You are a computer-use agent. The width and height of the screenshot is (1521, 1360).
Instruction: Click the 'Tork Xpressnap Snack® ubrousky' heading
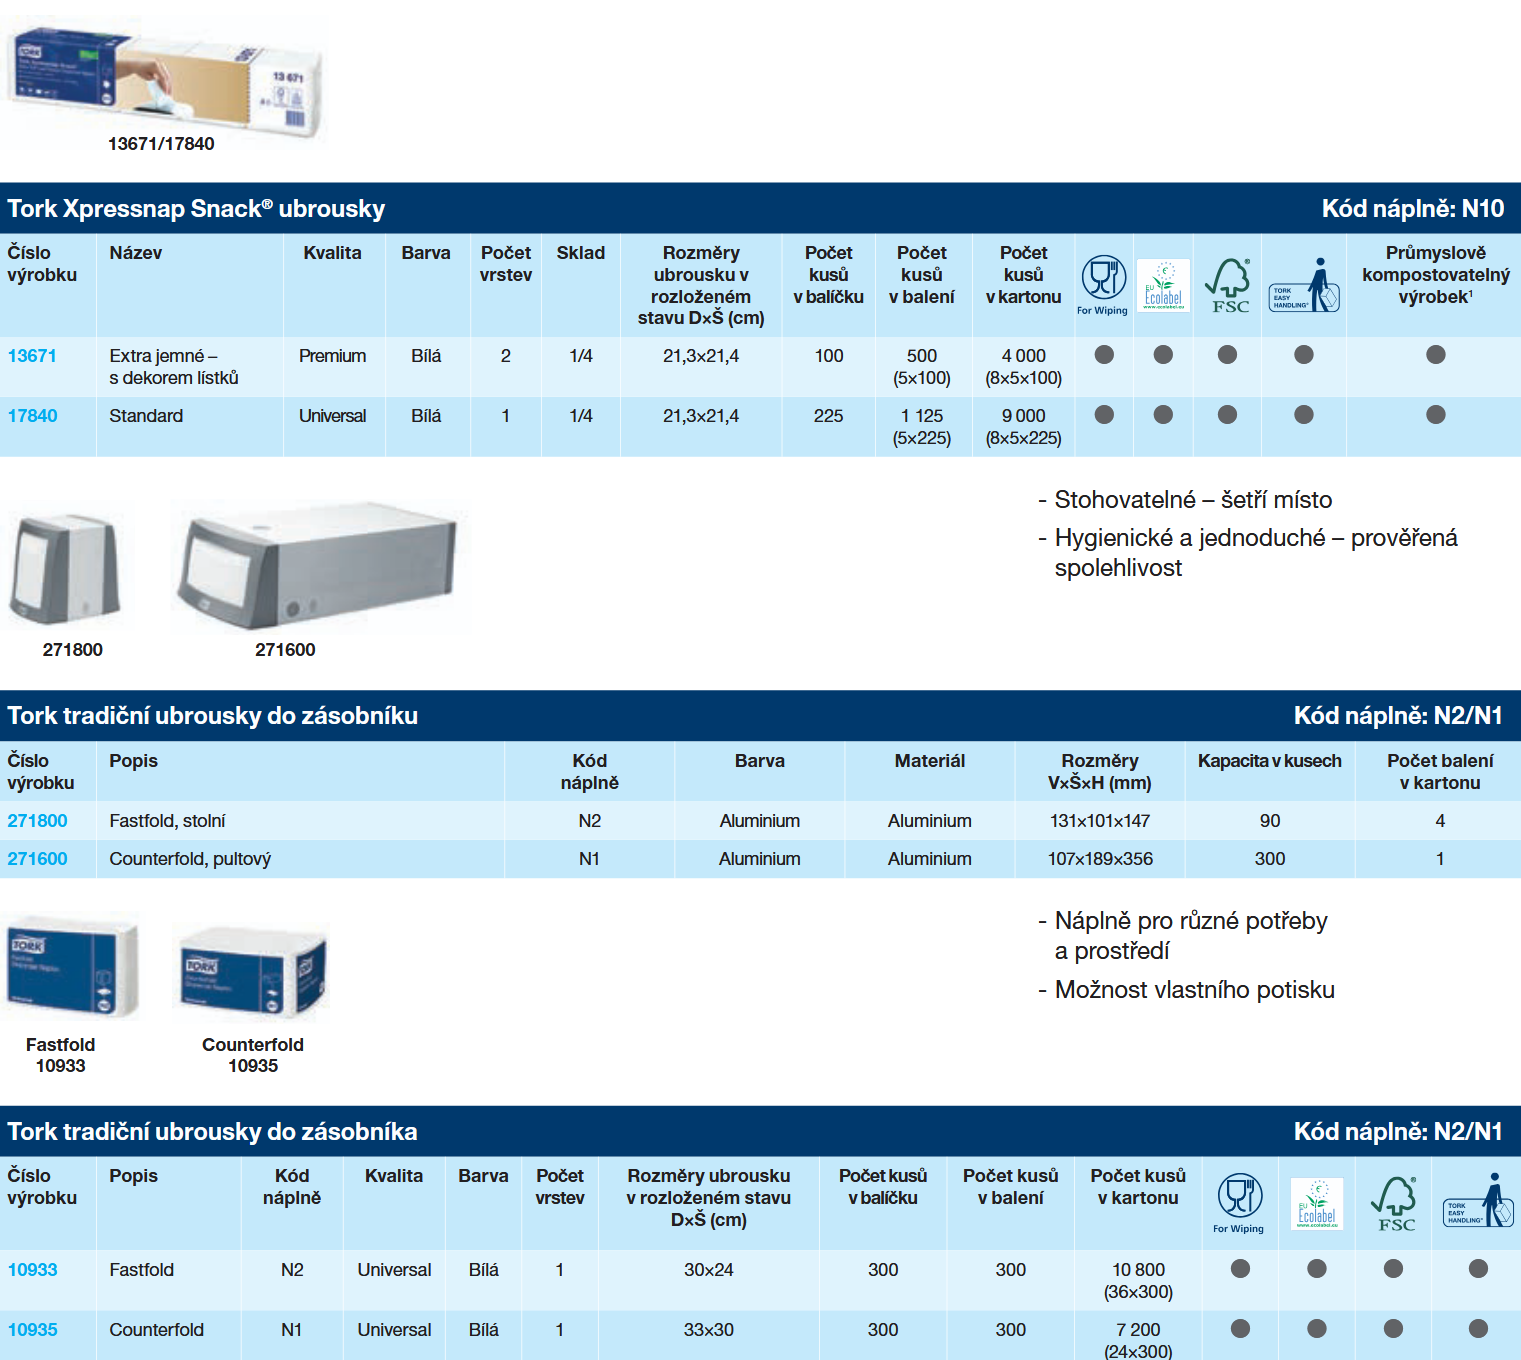point(196,209)
